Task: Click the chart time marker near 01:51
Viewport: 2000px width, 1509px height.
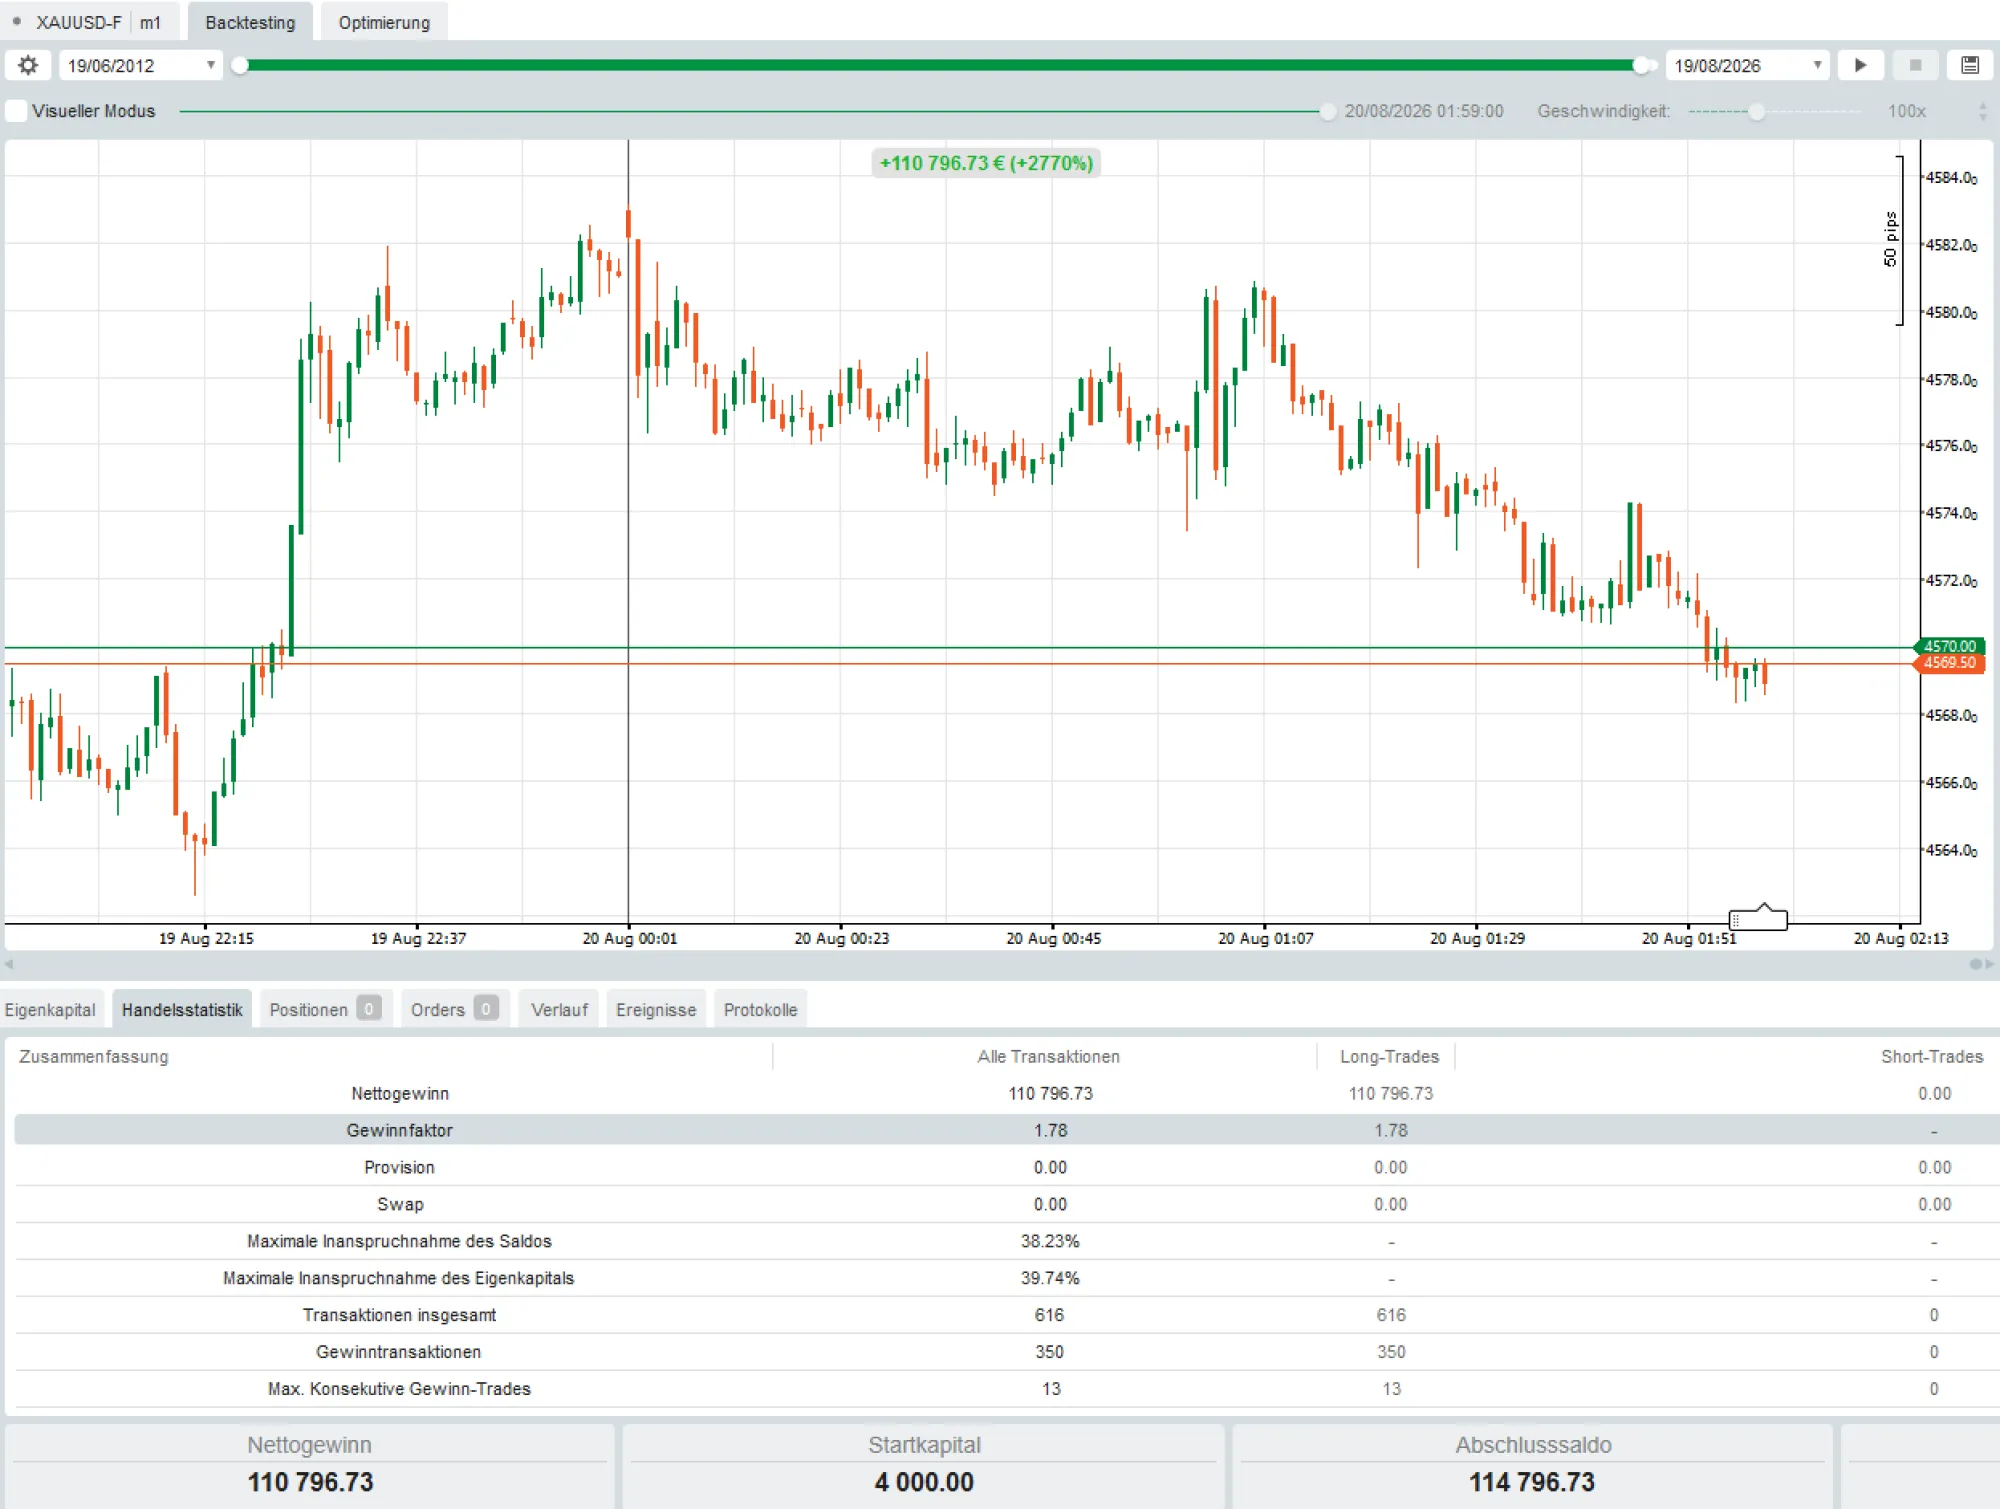Action: [x=1758, y=917]
